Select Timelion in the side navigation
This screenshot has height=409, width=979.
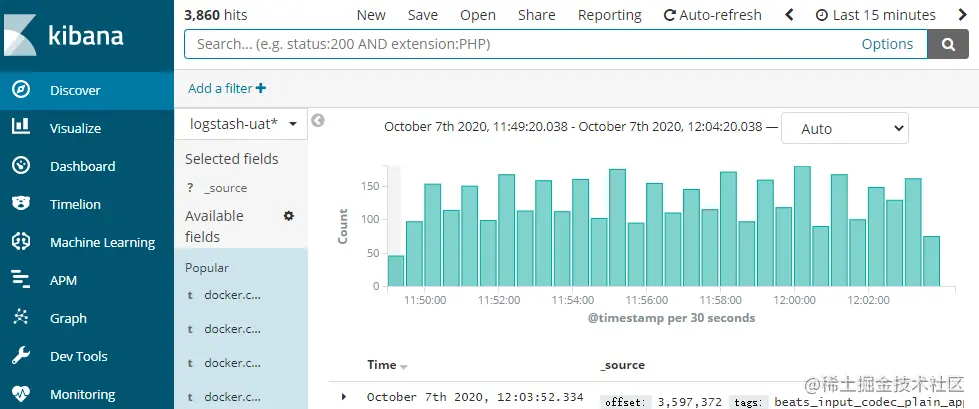[75, 204]
